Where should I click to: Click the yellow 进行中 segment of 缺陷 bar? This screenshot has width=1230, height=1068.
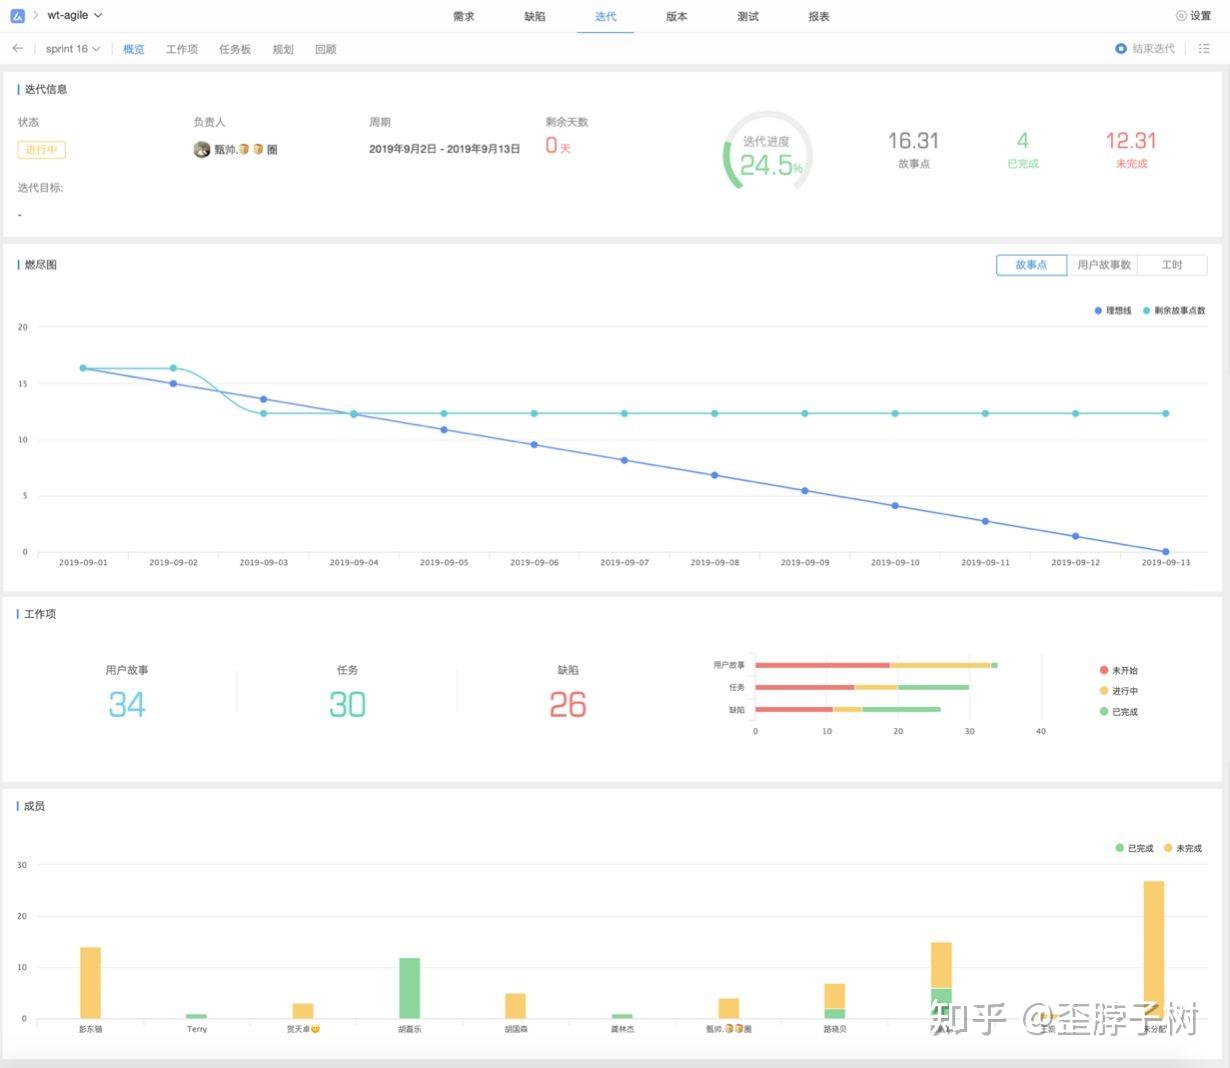pyautogui.click(x=848, y=709)
